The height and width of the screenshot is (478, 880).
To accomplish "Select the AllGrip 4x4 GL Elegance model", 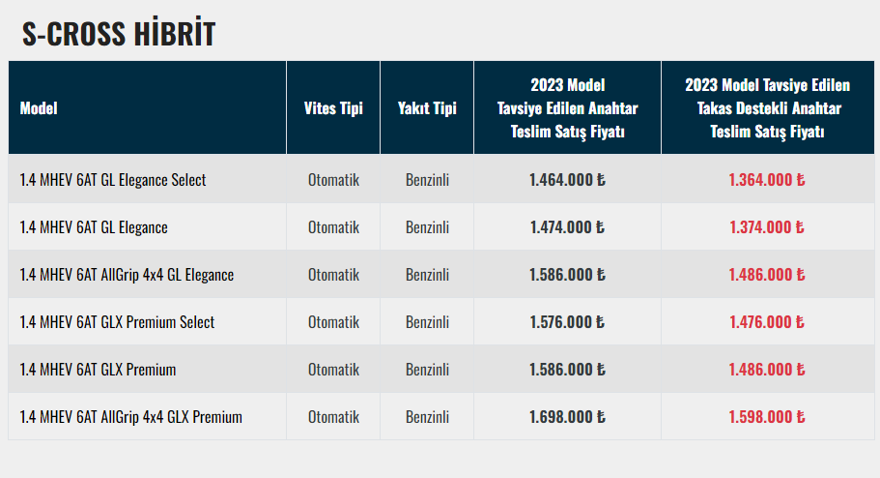I will pos(127,274).
